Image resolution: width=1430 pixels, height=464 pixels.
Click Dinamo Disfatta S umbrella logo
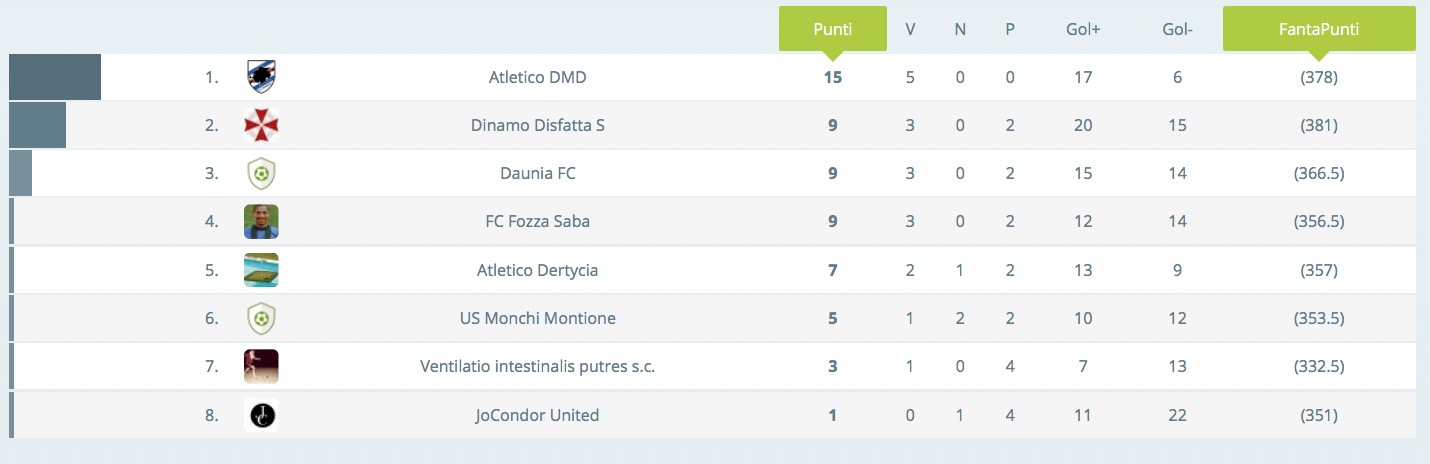pyautogui.click(x=261, y=125)
